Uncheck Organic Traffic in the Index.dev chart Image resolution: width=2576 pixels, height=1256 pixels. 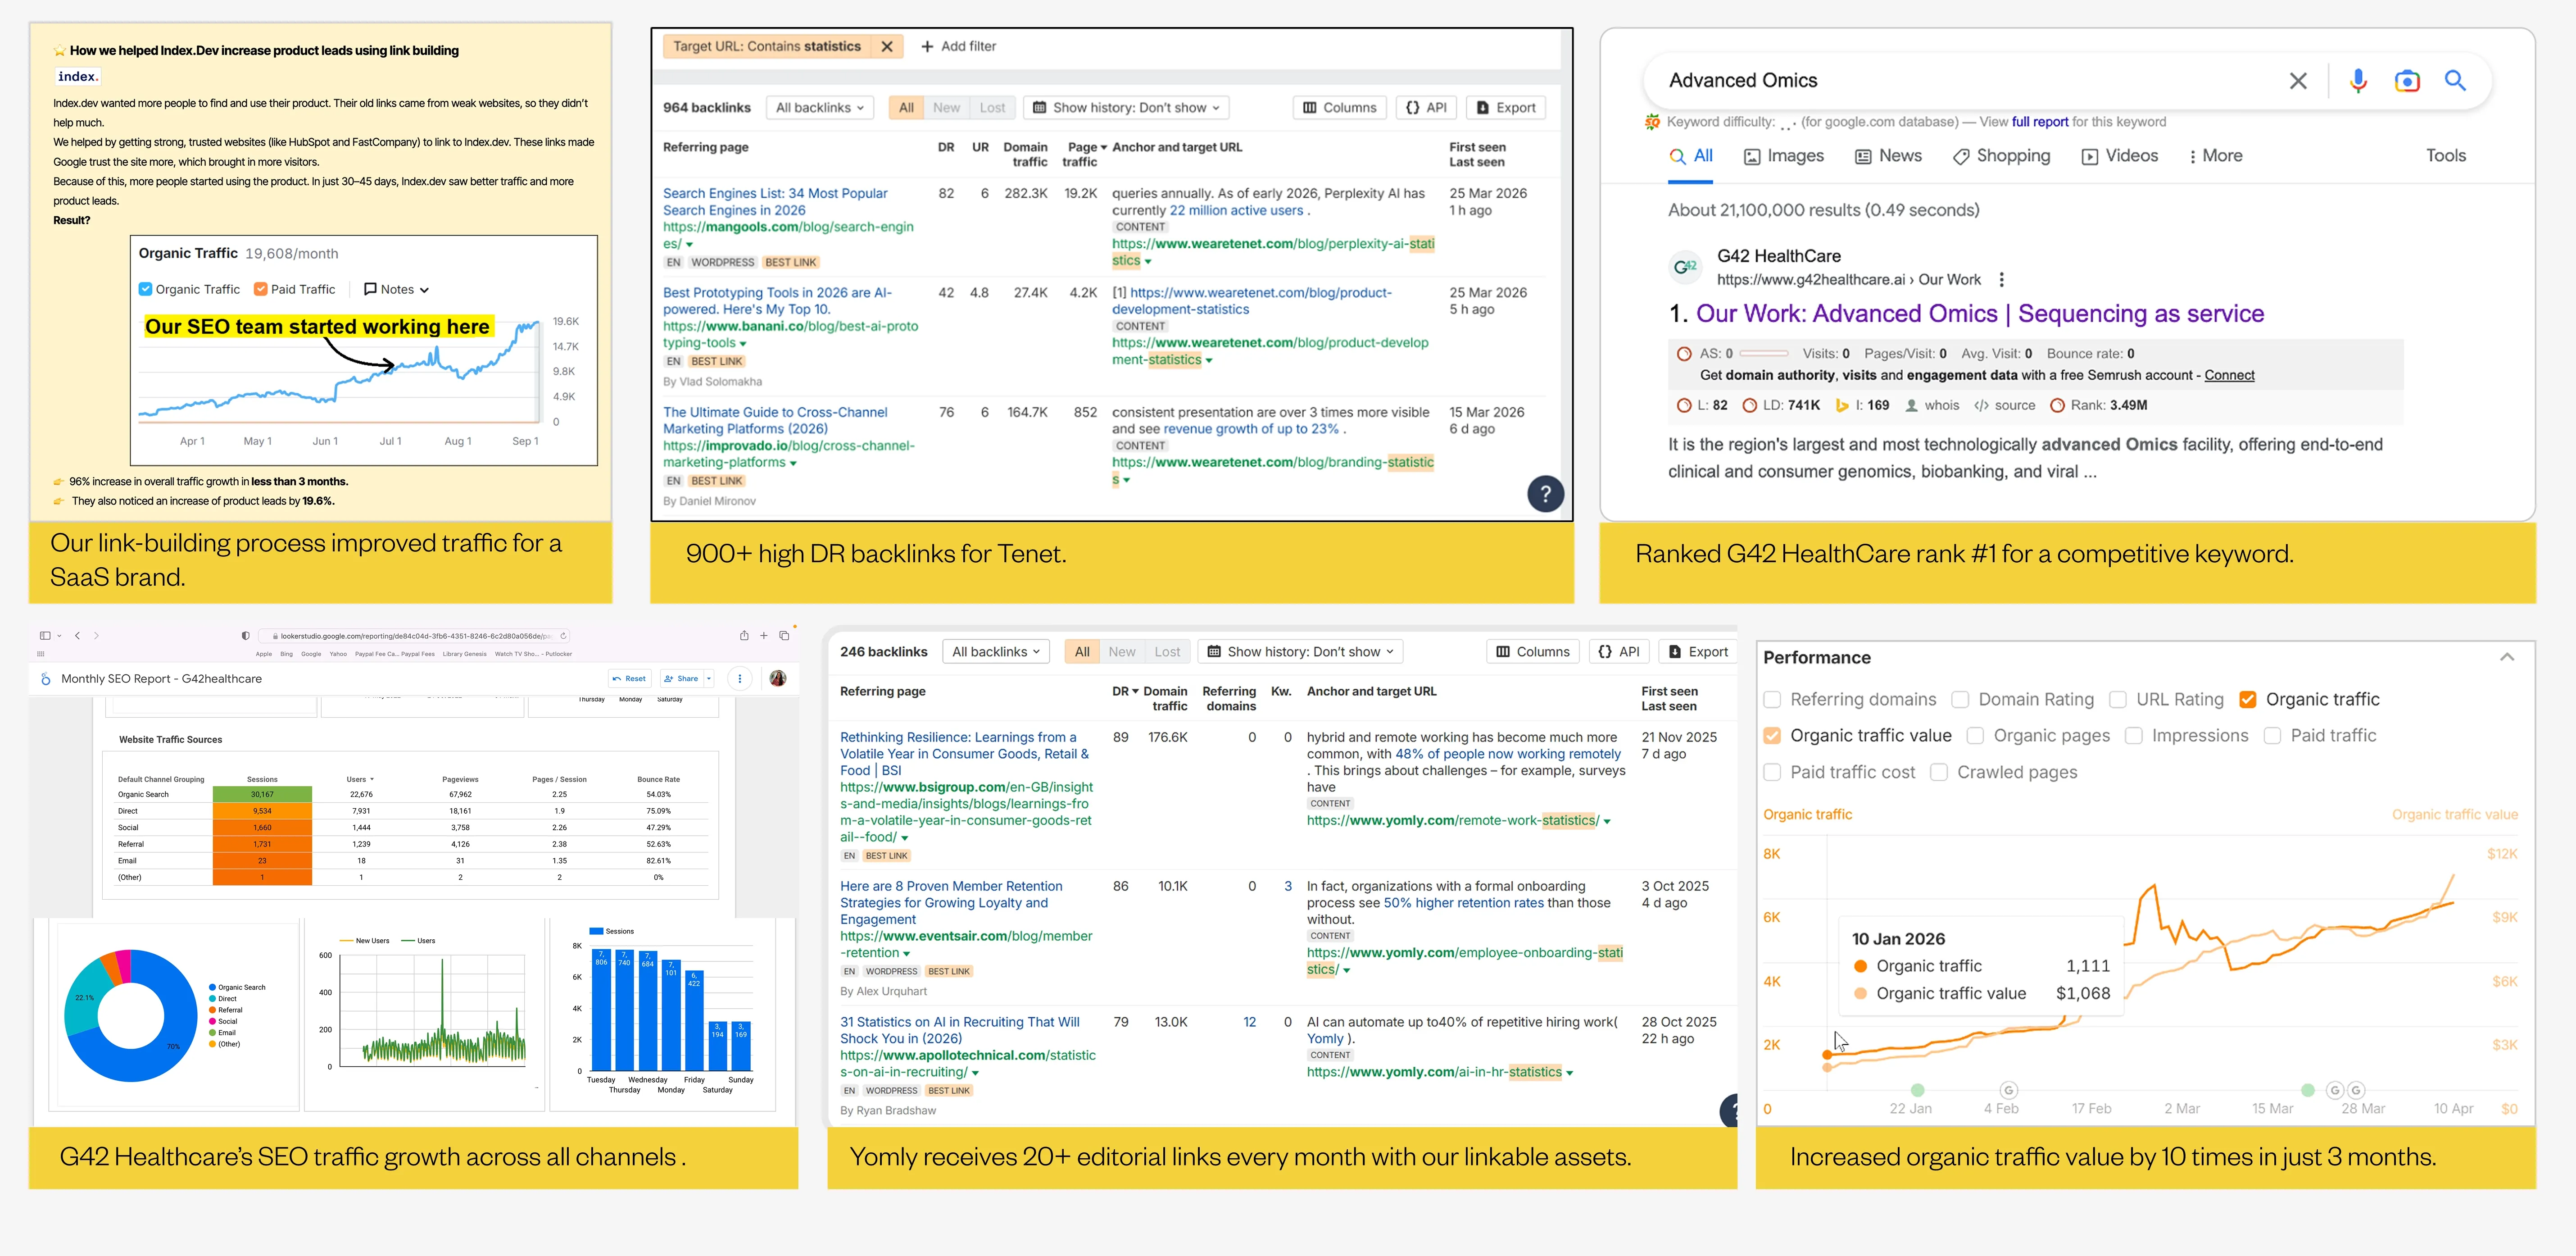146,289
